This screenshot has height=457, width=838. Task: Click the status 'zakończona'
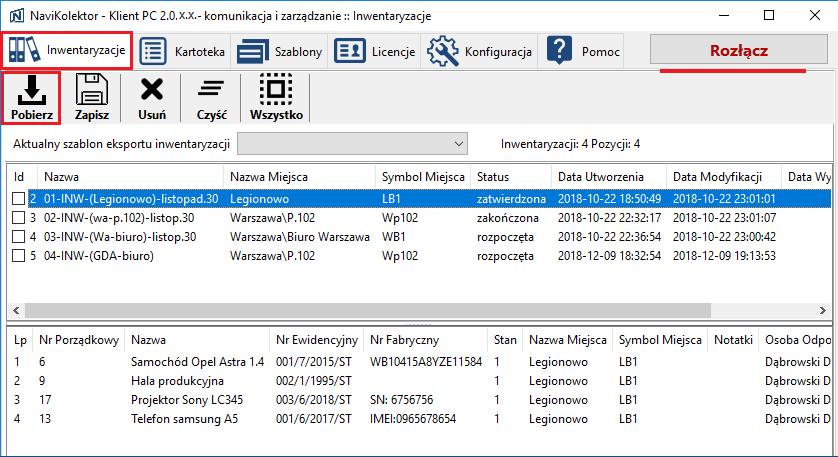507,218
